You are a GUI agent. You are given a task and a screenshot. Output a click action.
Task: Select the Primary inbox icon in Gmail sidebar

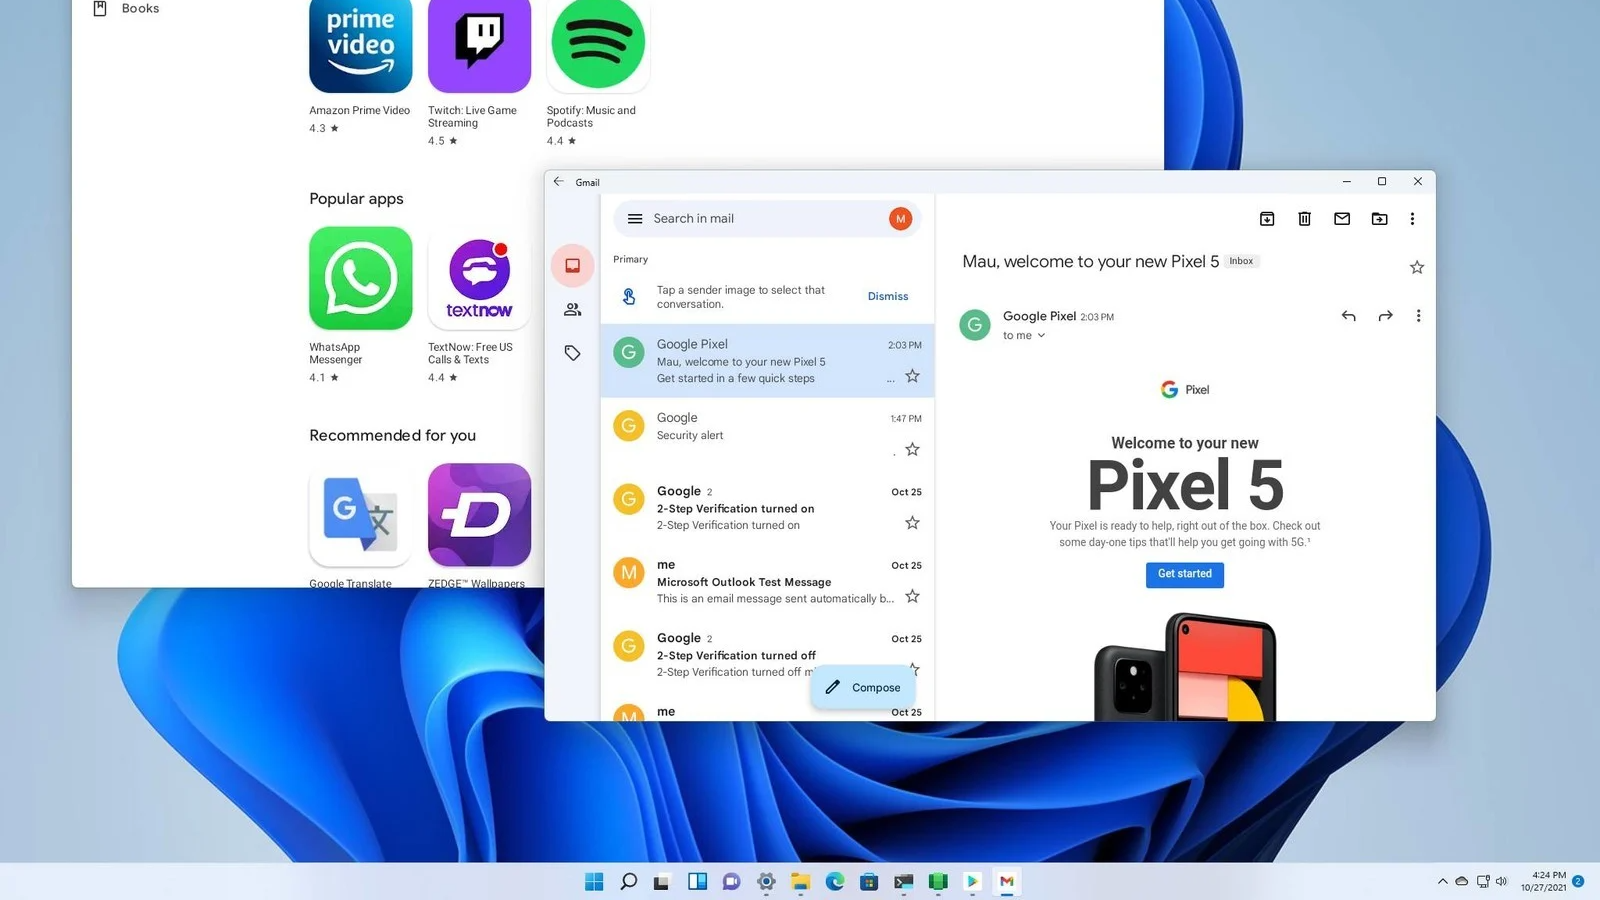point(572,266)
